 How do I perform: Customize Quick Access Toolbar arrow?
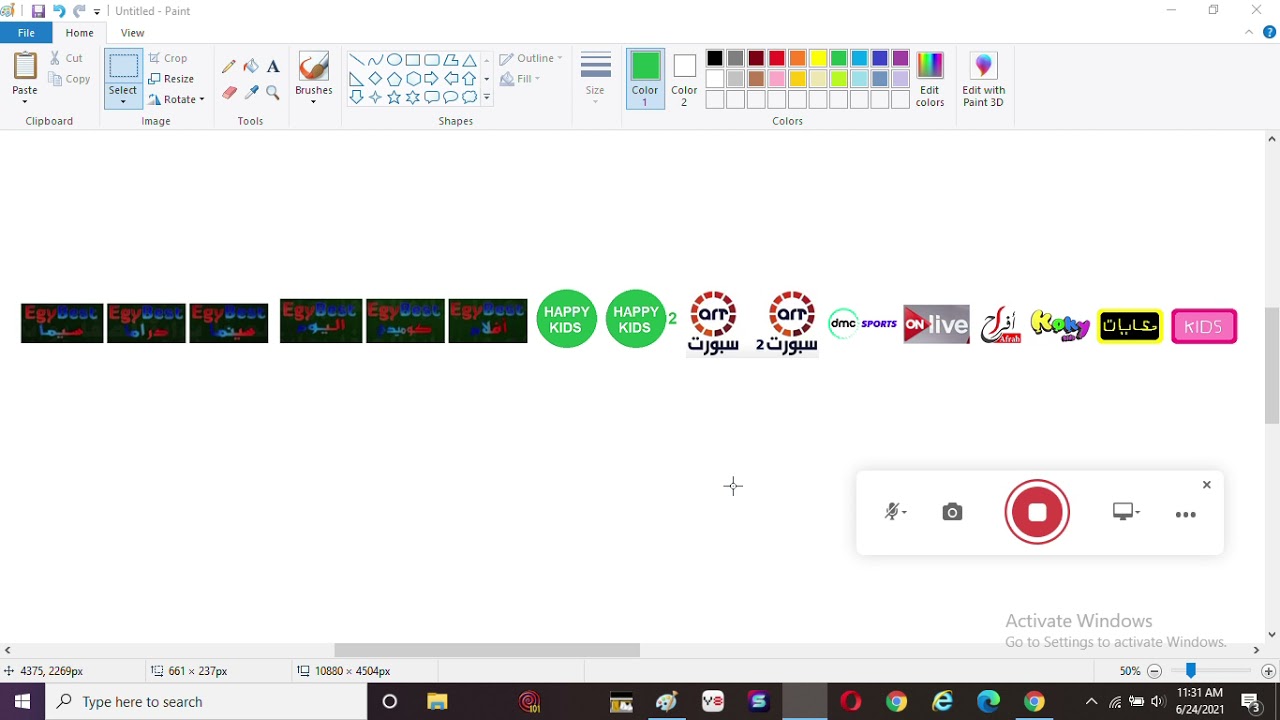click(97, 12)
